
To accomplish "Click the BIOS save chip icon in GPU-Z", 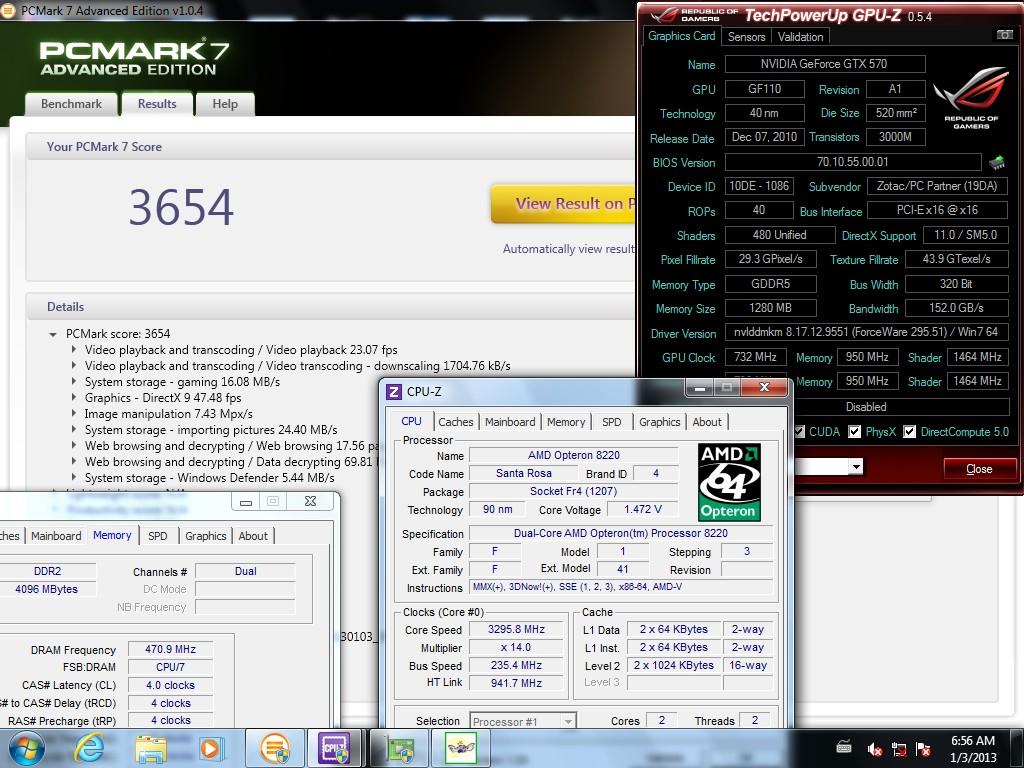I will (x=997, y=162).
